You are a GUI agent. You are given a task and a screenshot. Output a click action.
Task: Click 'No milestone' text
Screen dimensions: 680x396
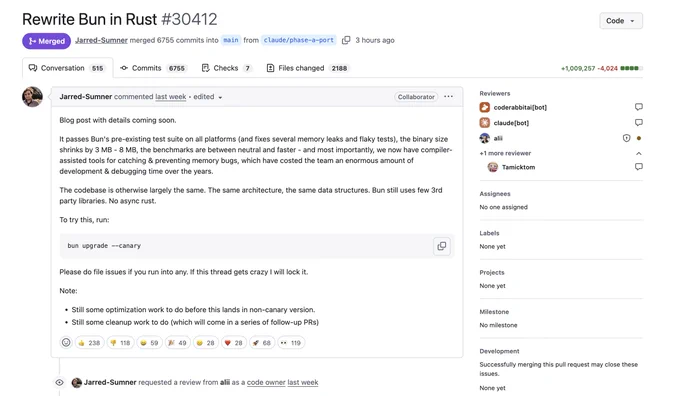pos(498,325)
